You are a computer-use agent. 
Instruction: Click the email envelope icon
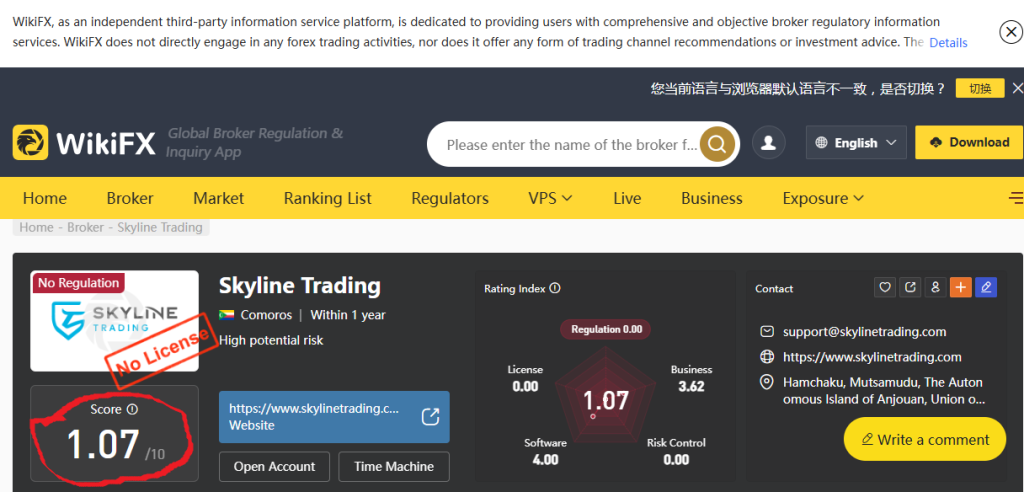(x=767, y=332)
